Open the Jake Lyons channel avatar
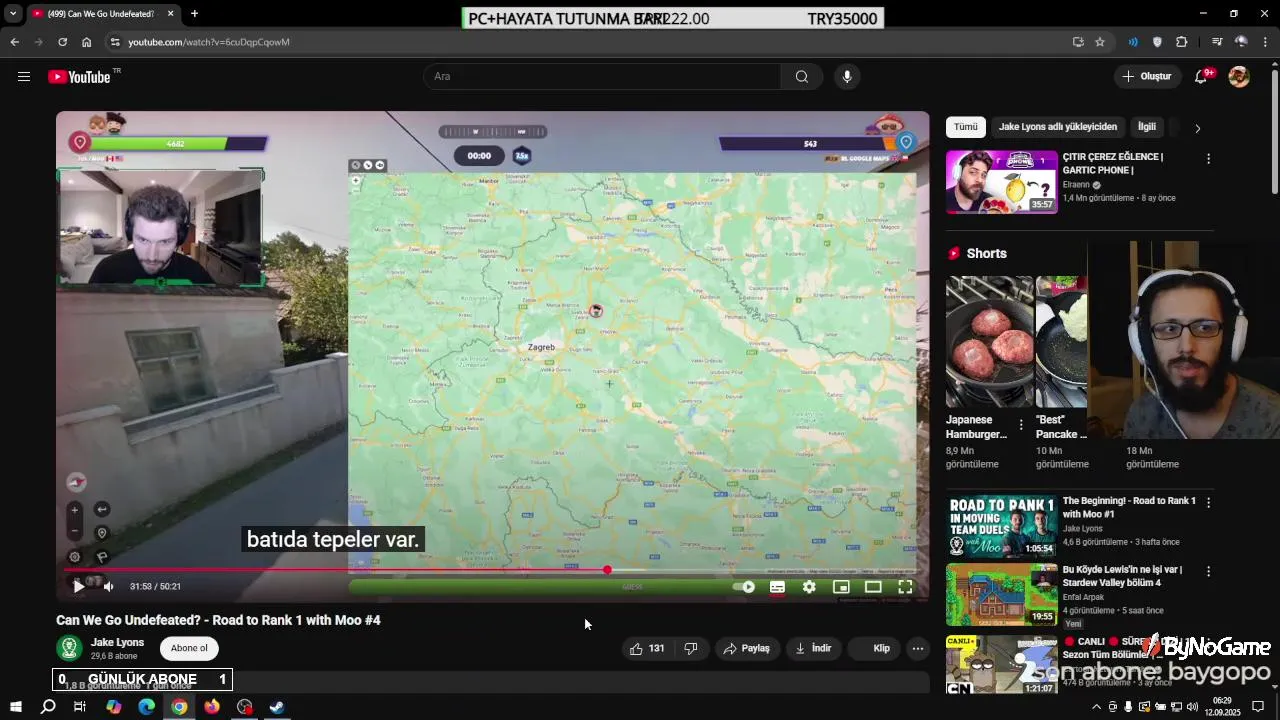Image resolution: width=1280 pixels, height=720 pixels. tap(69, 648)
